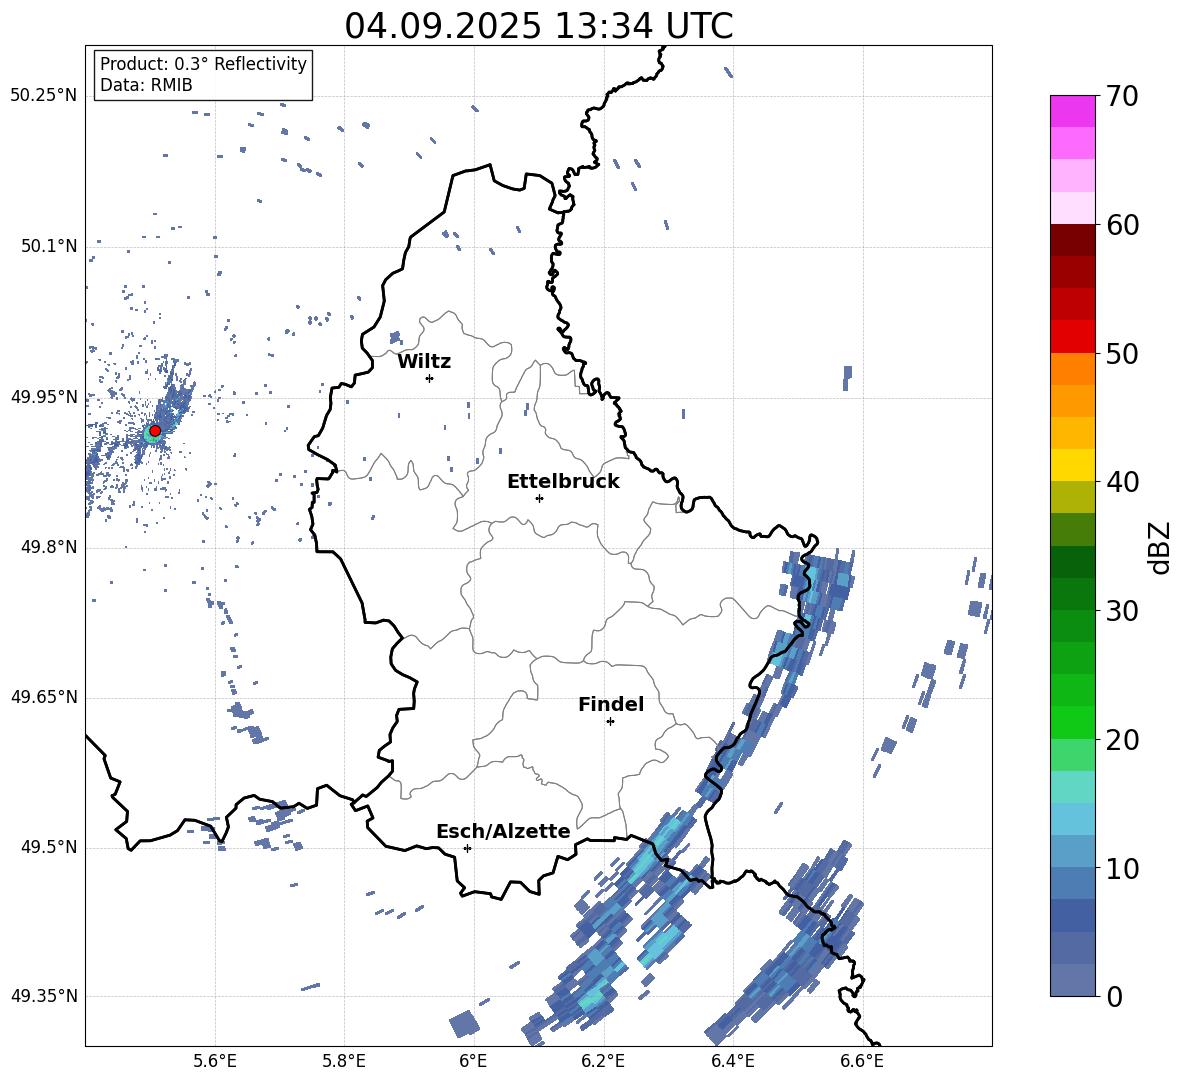This screenshot has width=1184, height=1081.
Task: Click the 50 value on the colorbar
Action: pyautogui.click(x=1122, y=354)
